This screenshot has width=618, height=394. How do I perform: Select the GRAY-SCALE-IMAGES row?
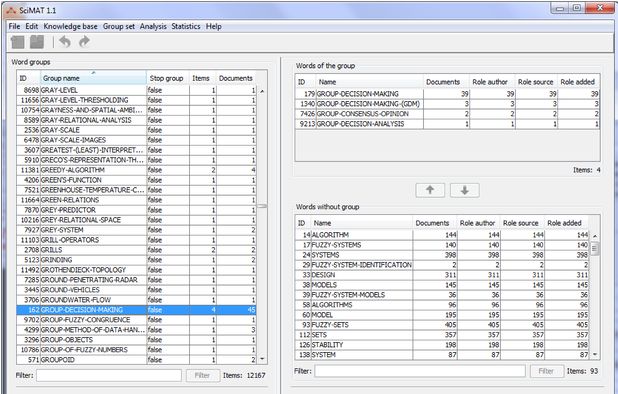click(x=136, y=140)
